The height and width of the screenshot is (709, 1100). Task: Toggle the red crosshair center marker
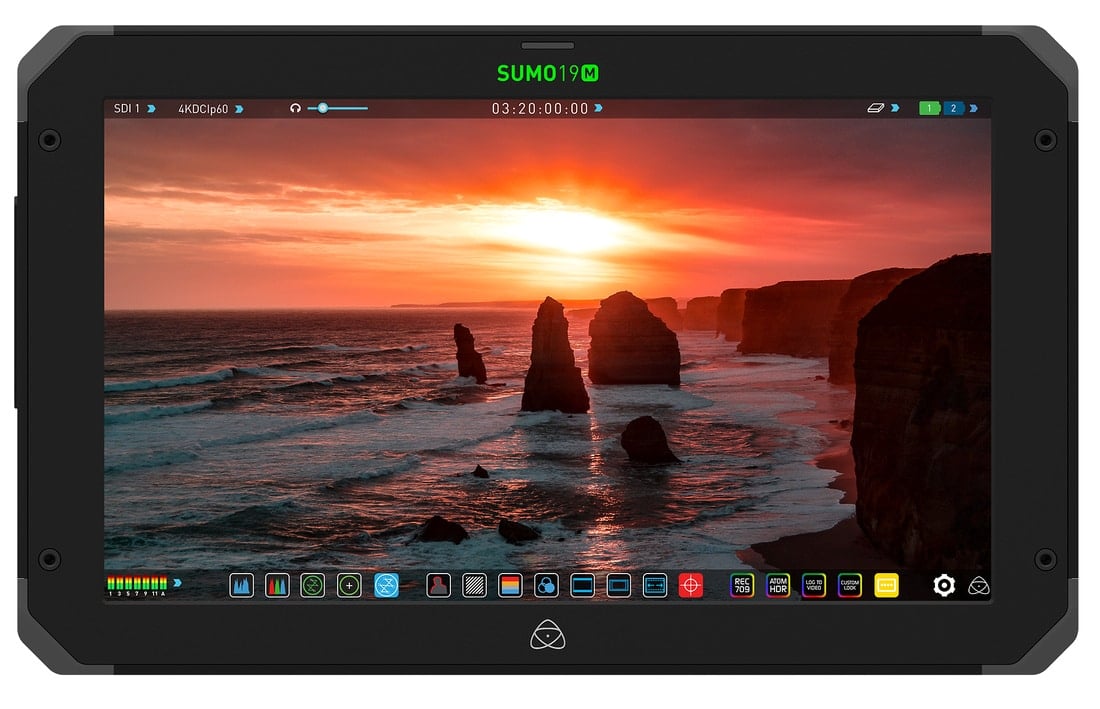click(691, 585)
